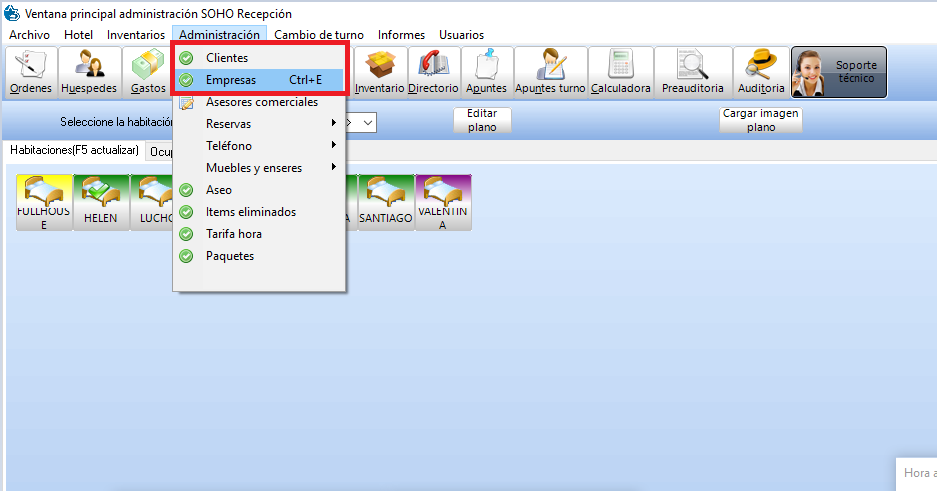Open the Informes menu
The height and width of the screenshot is (491, 937).
click(401, 35)
